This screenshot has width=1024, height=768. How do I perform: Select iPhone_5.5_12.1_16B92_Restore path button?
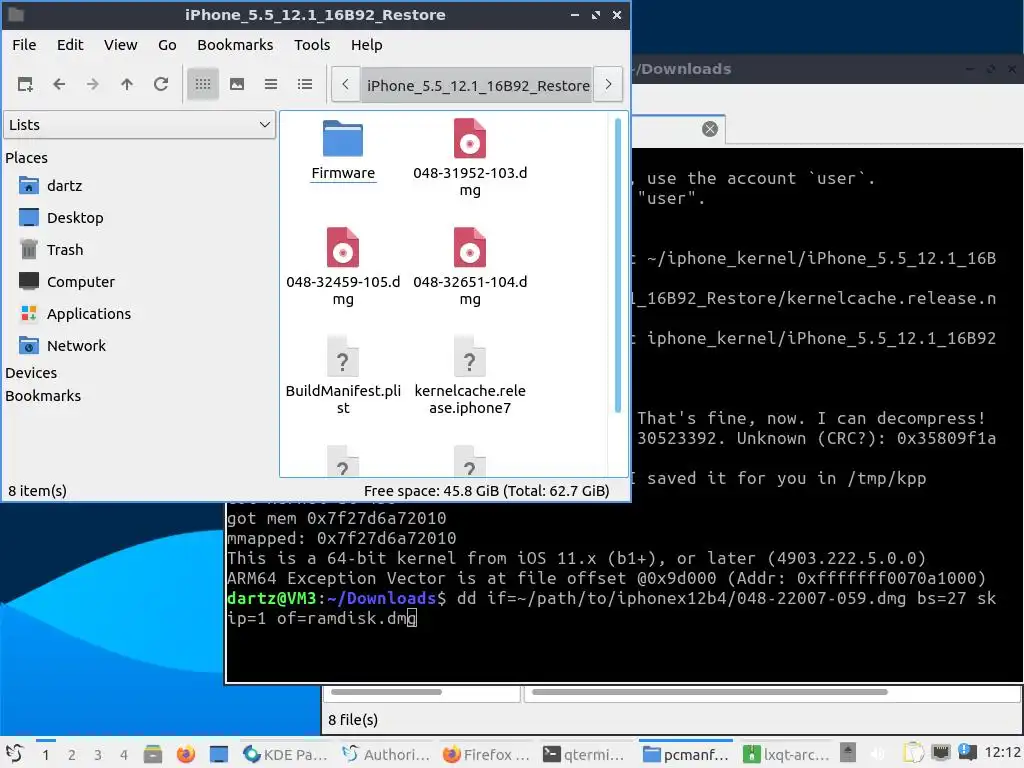click(x=477, y=85)
